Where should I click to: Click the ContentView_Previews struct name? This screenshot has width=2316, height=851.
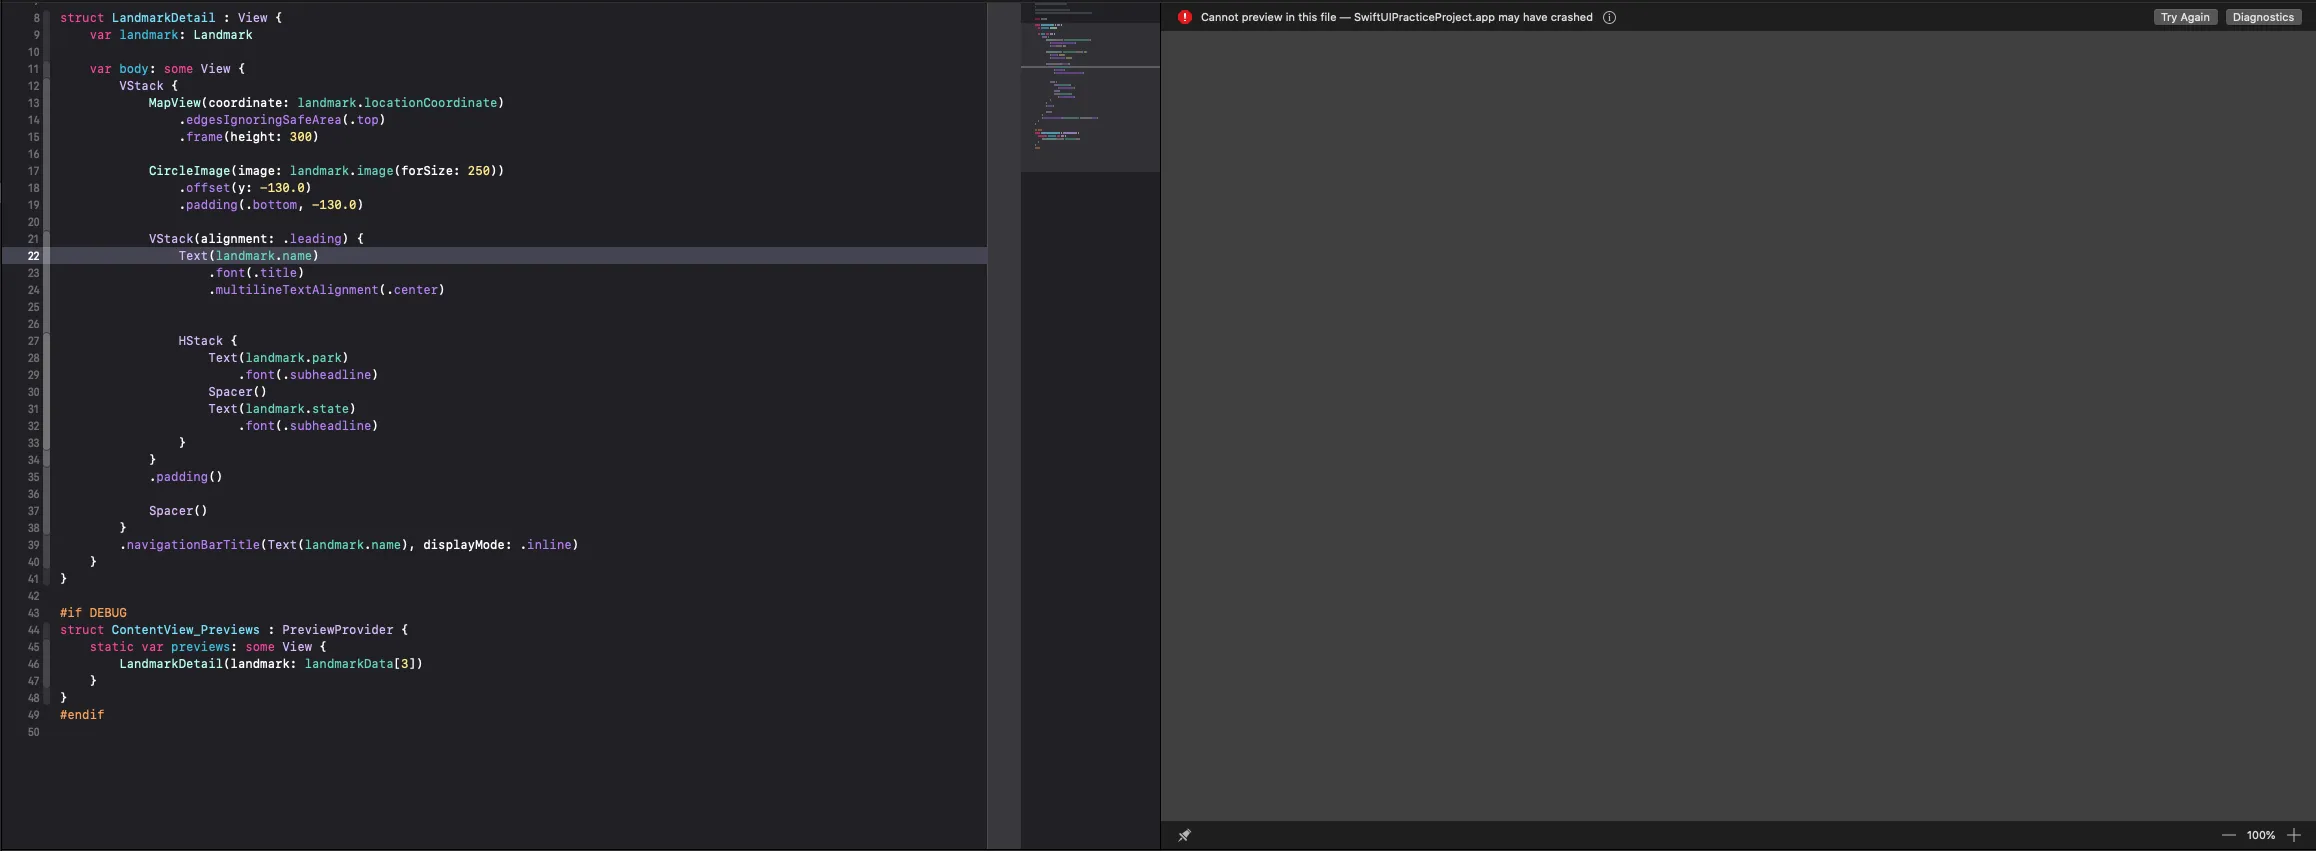coord(185,630)
